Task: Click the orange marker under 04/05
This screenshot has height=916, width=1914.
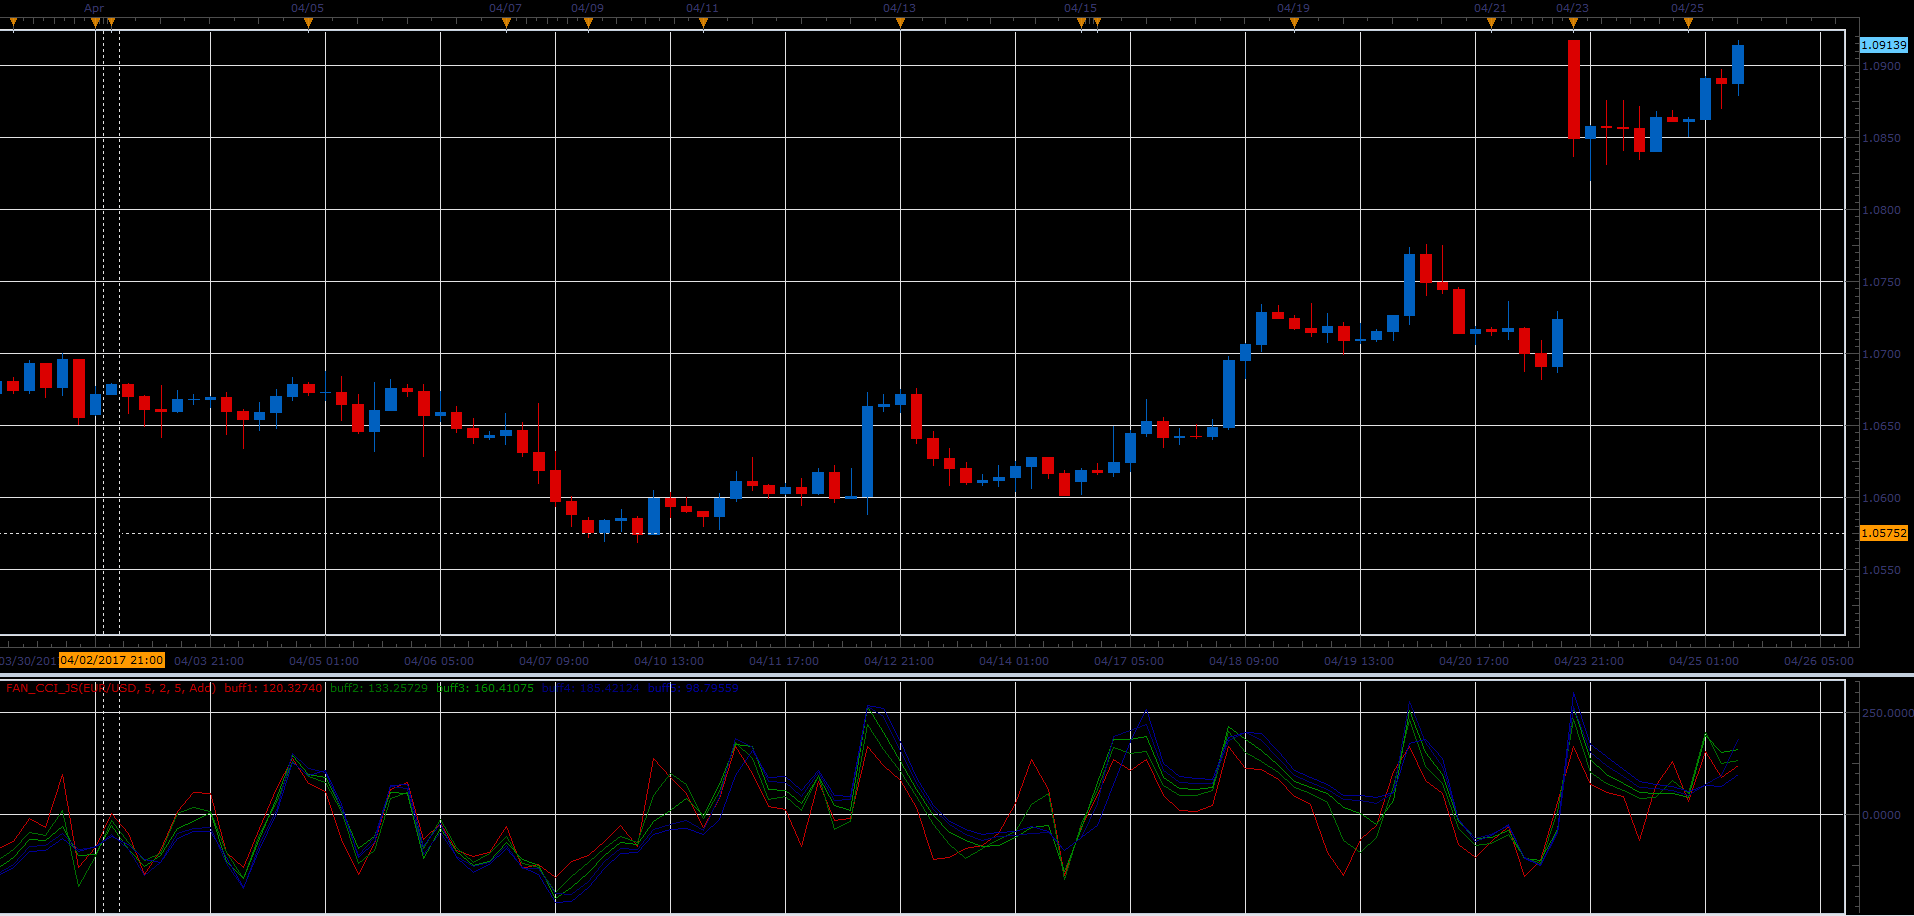Action: point(308,22)
